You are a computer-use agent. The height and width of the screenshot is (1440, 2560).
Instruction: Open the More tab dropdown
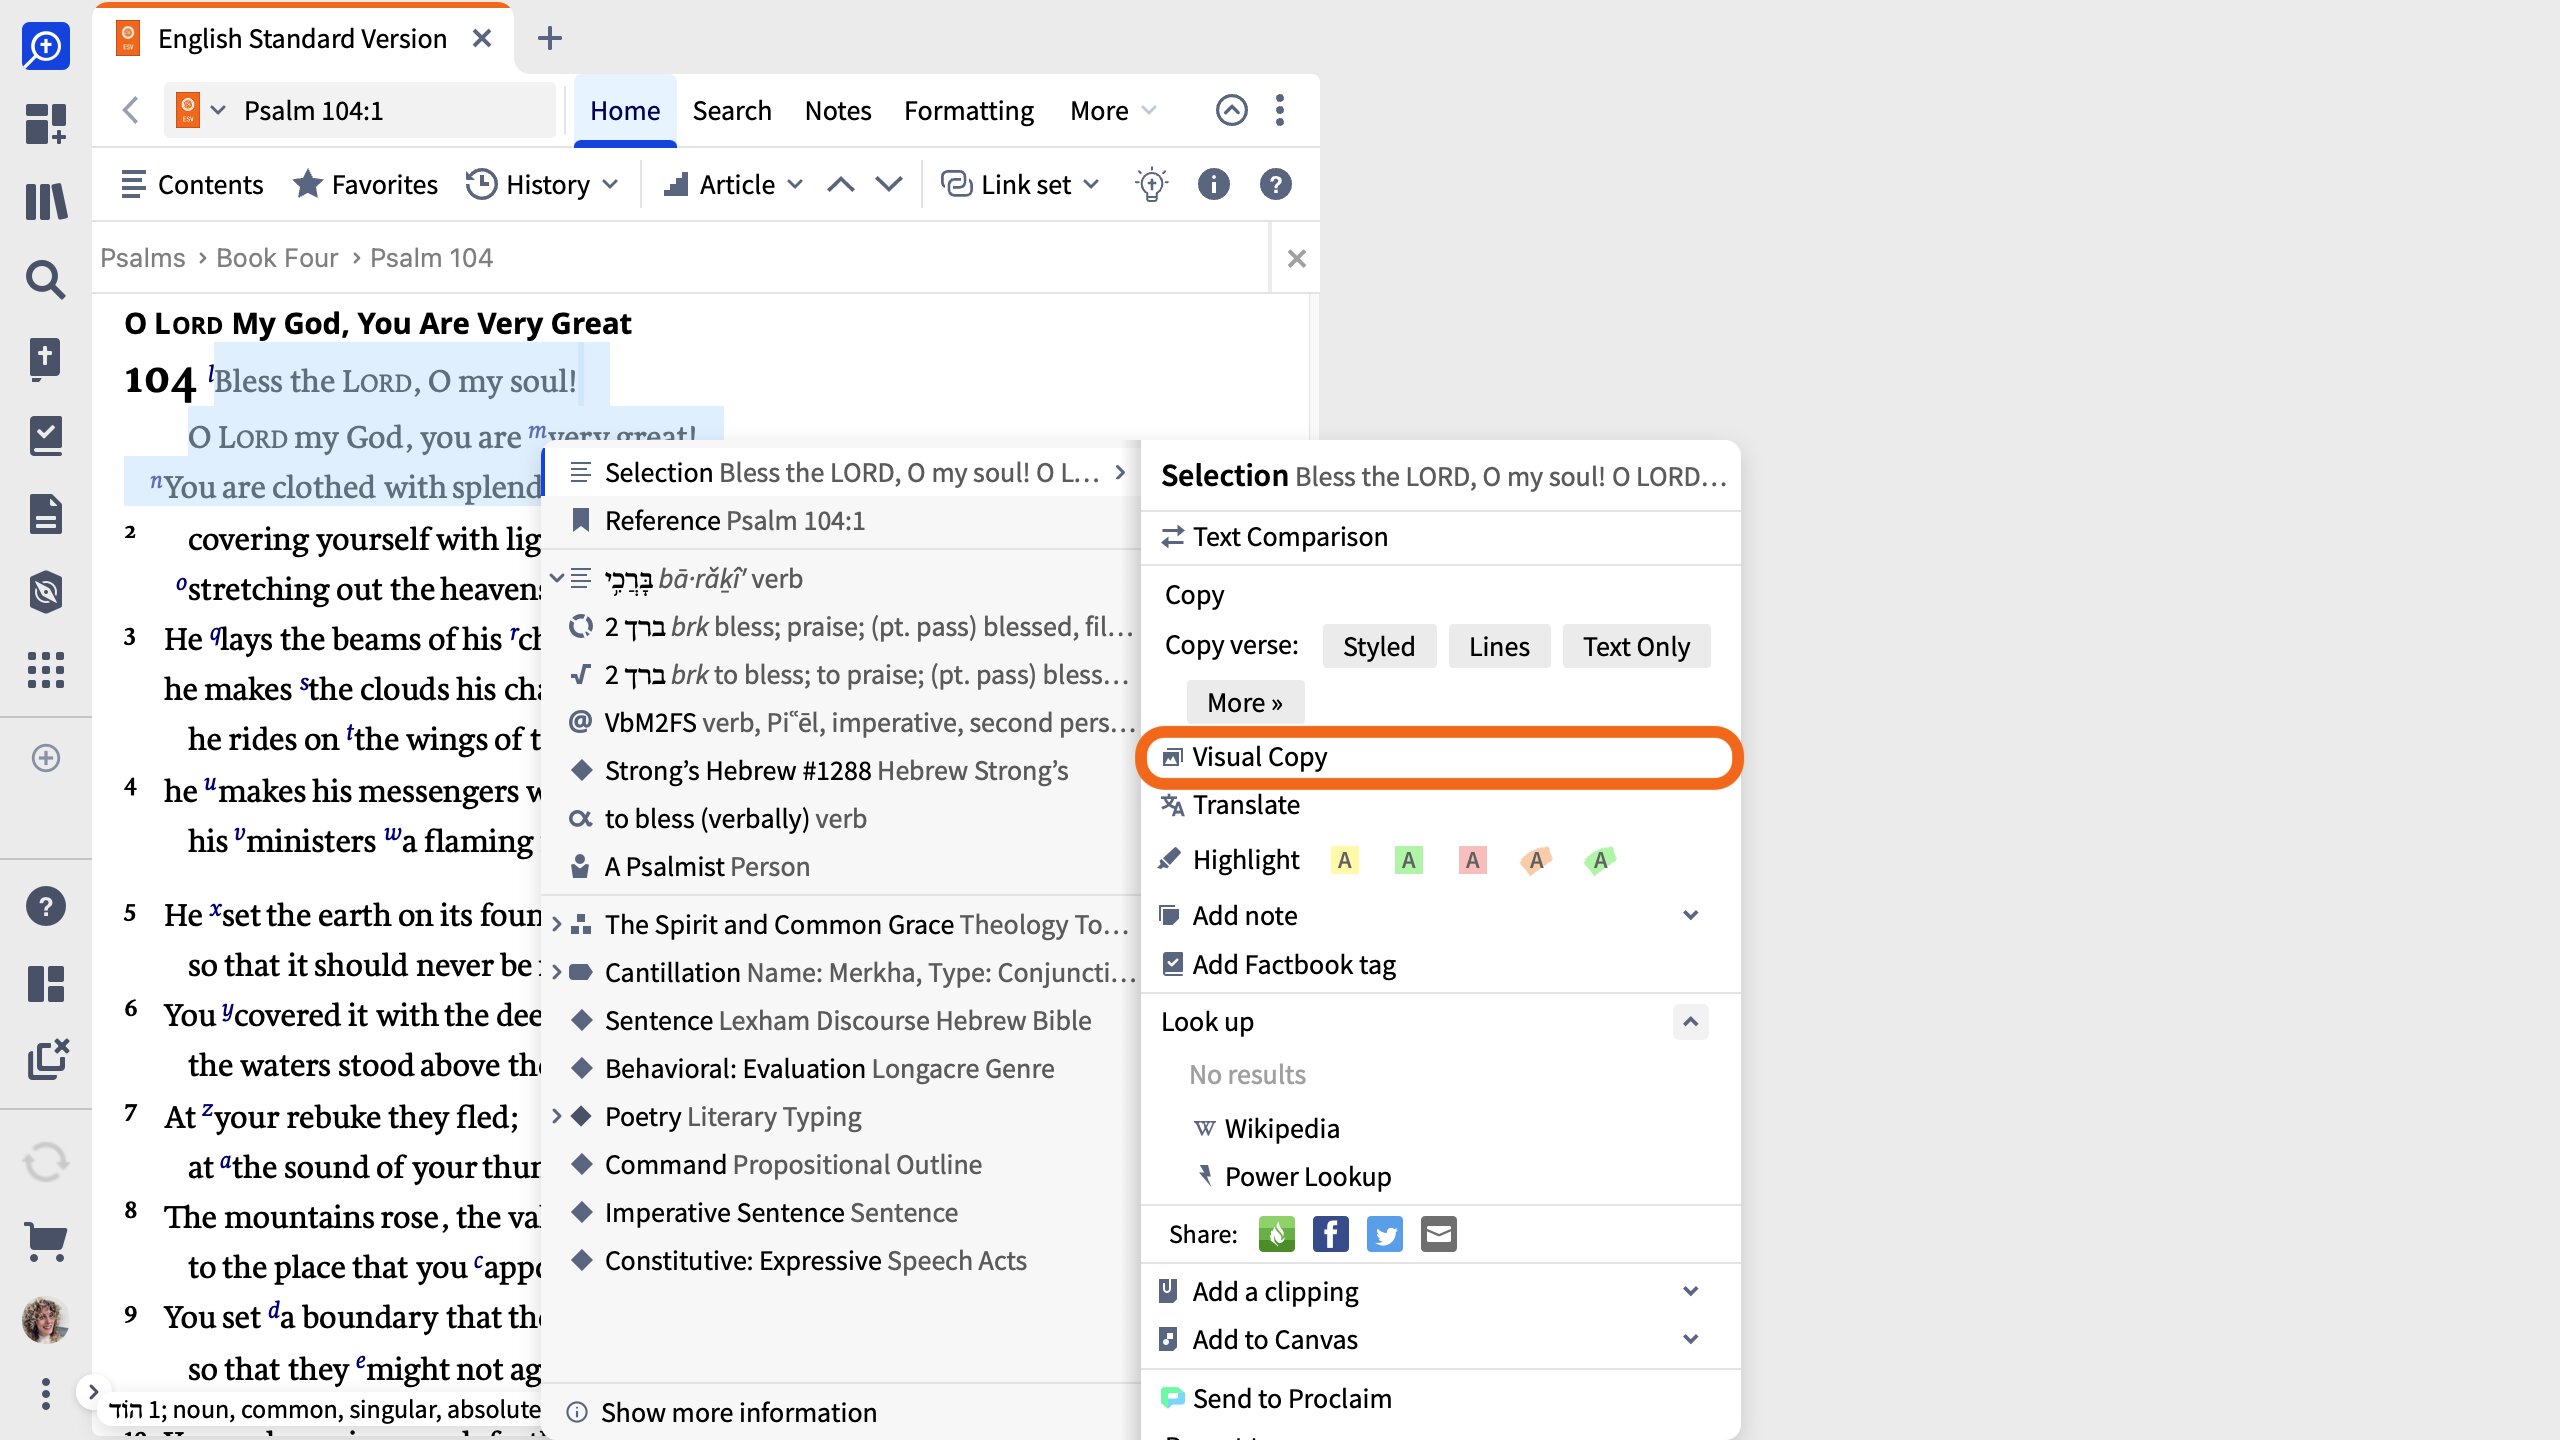pos(1113,110)
